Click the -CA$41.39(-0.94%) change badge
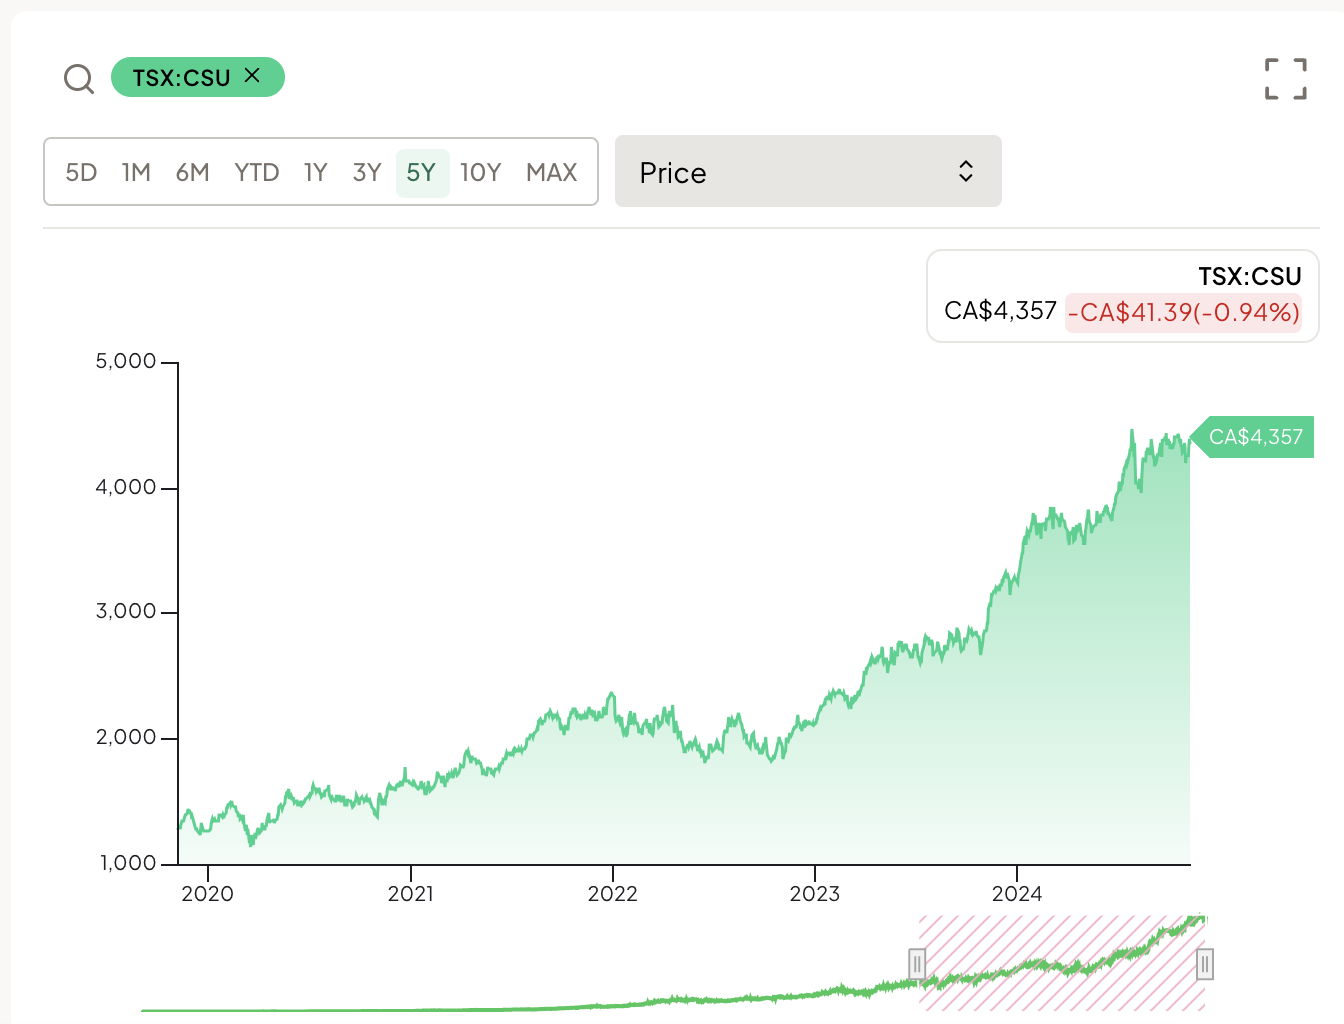1344x1024 pixels. click(1184, 312)
